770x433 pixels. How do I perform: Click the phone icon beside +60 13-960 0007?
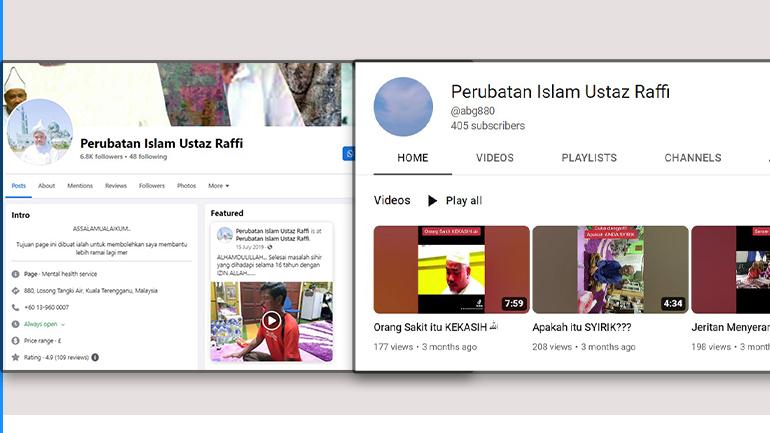coord(15,307)
